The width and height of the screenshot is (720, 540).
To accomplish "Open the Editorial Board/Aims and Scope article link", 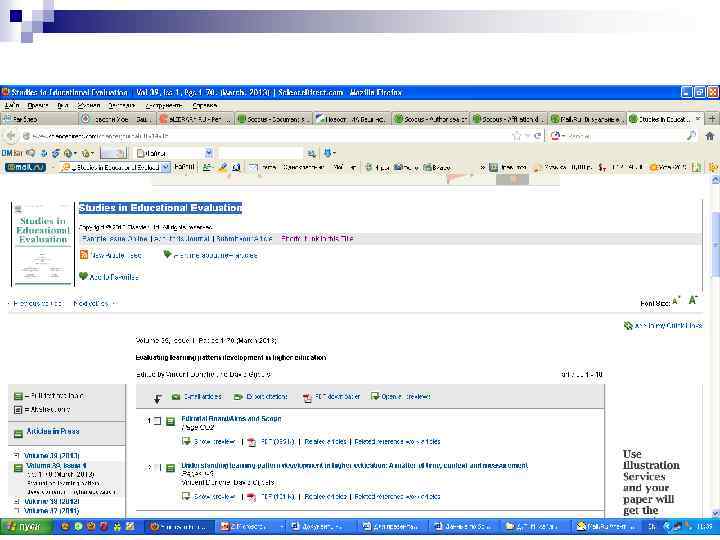I will tap(231, 419).
